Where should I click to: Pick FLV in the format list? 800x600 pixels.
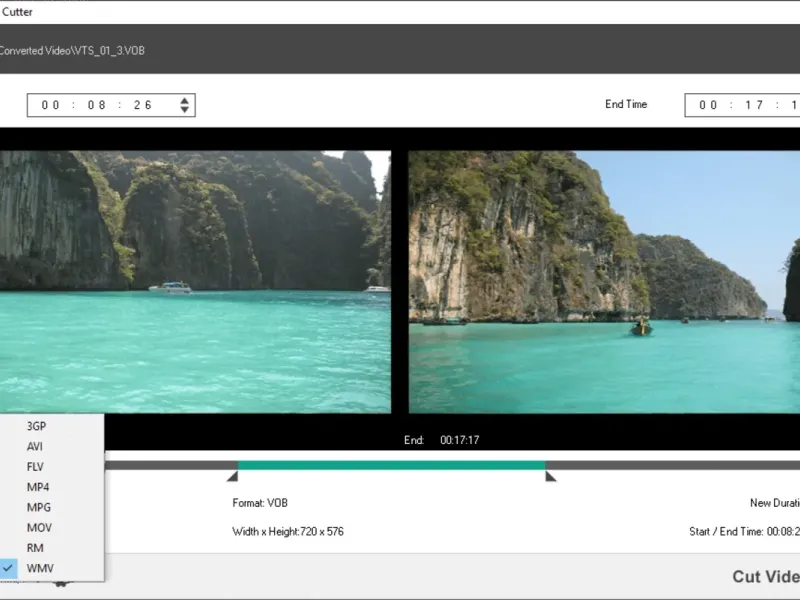coord(35,467)
